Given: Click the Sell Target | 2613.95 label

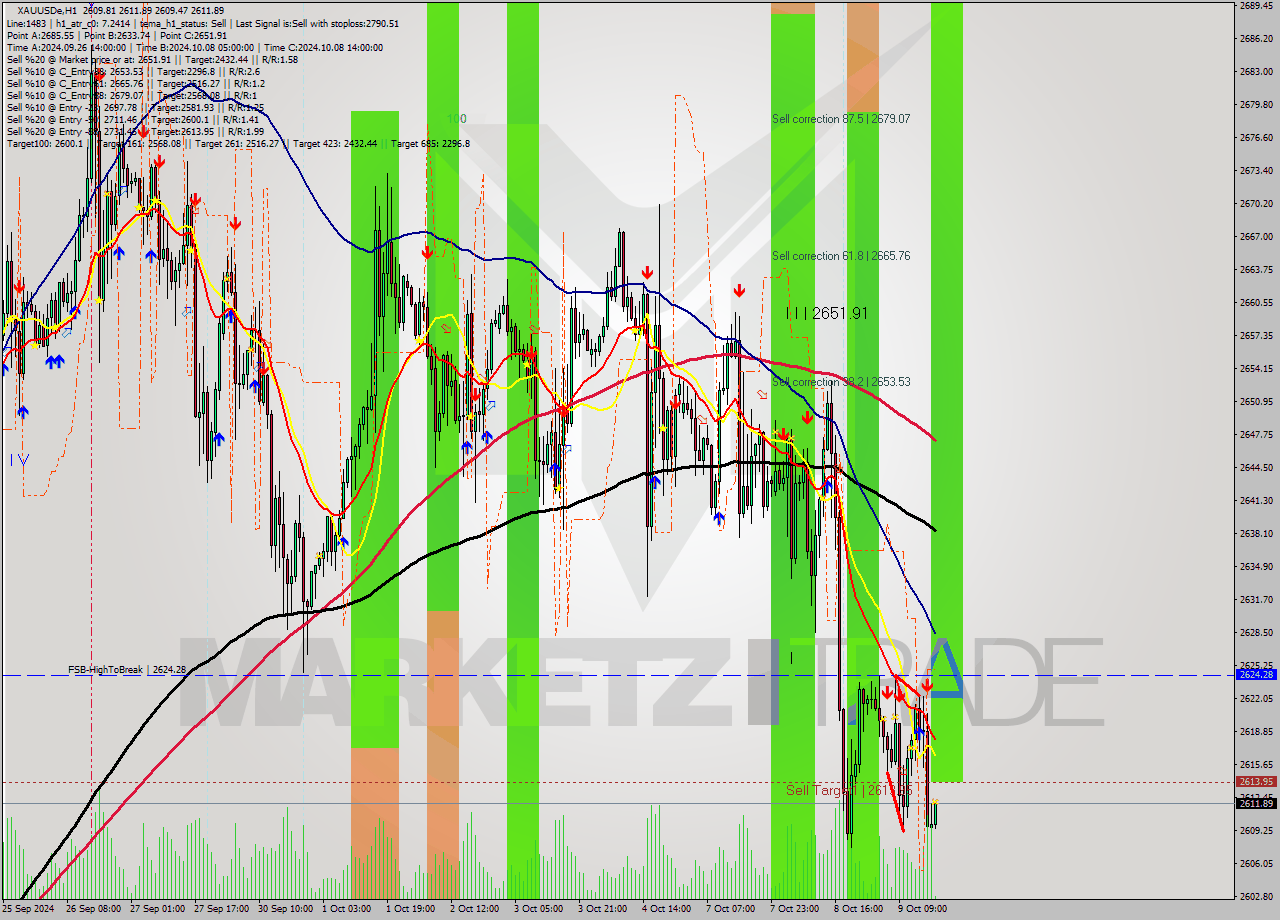Looking at the screenshot, I should (849, 790).
